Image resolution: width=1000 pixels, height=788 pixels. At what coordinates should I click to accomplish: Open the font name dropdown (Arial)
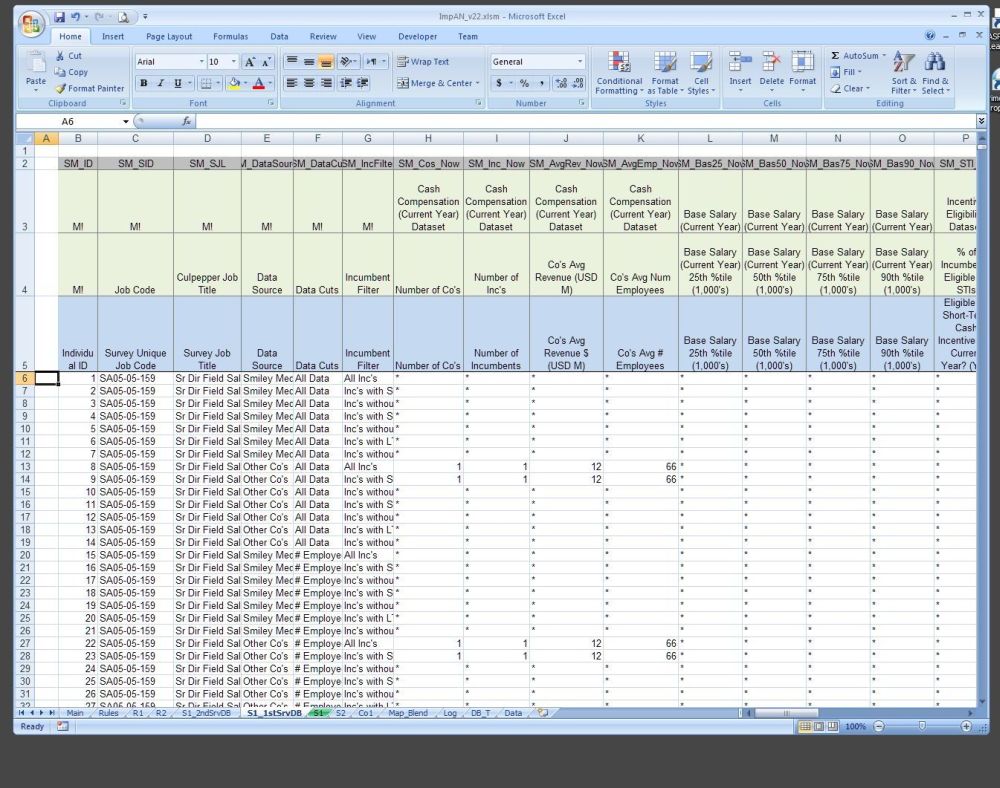pyautogui.click(x=198, y=62)
